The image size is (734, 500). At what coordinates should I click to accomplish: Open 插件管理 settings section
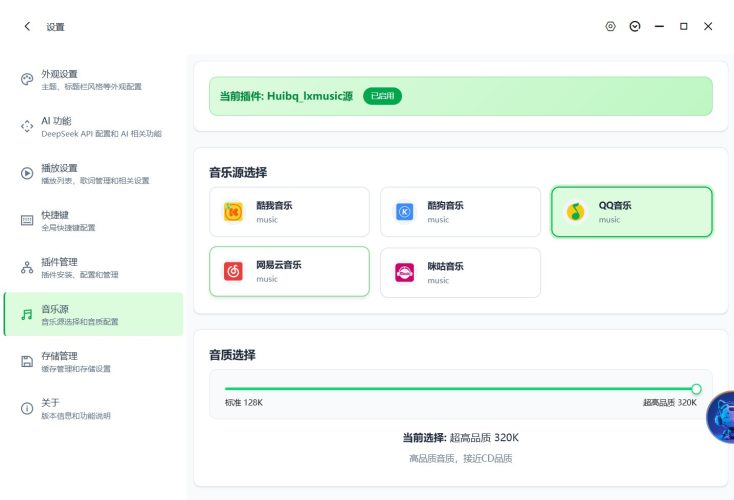[93, 267]
